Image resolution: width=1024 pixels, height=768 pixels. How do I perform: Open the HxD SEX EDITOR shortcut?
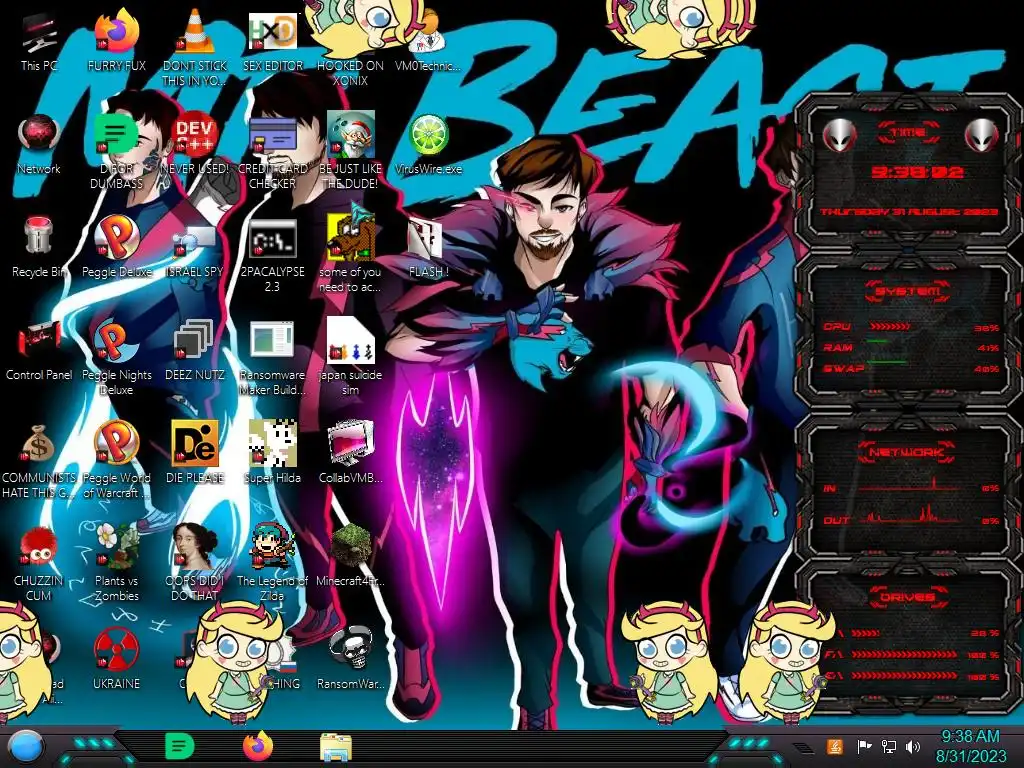click(272, 42)
